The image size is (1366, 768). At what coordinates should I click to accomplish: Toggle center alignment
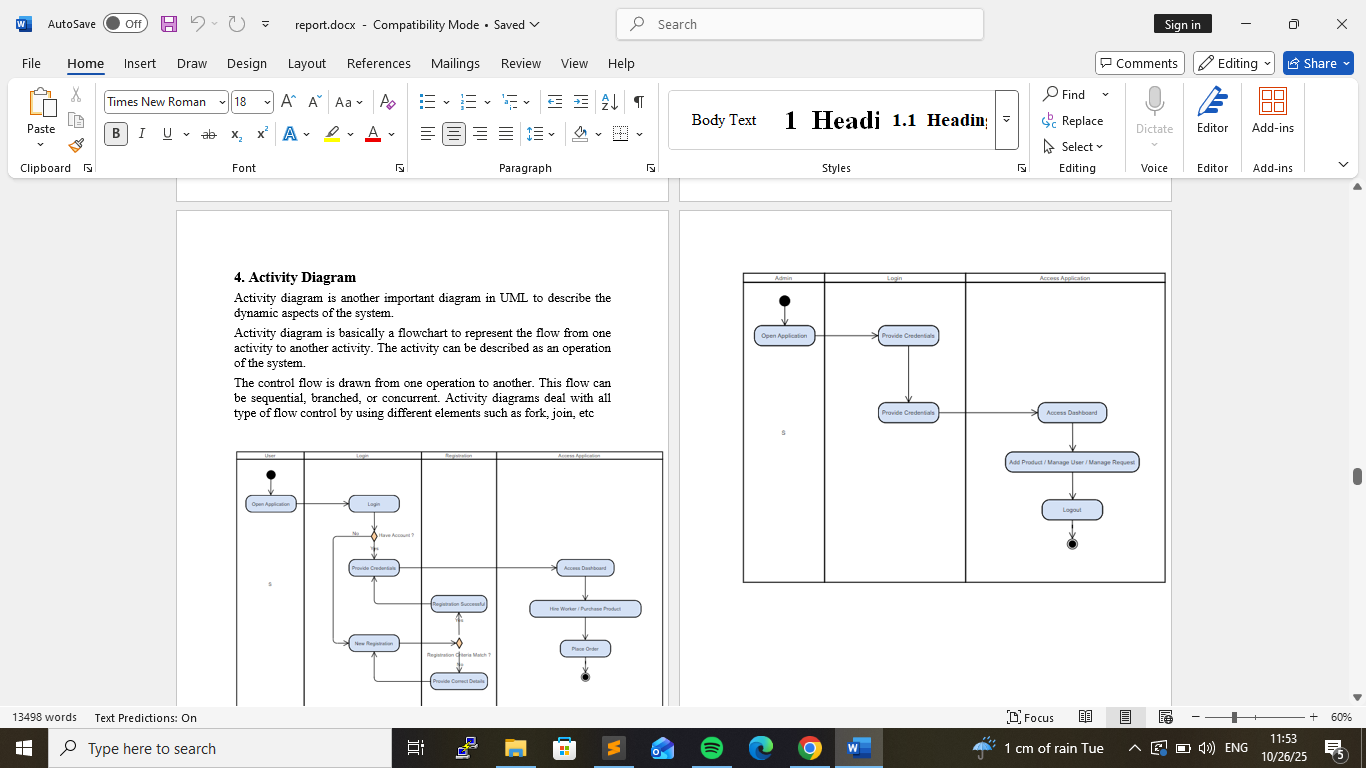tap(454, 134)
